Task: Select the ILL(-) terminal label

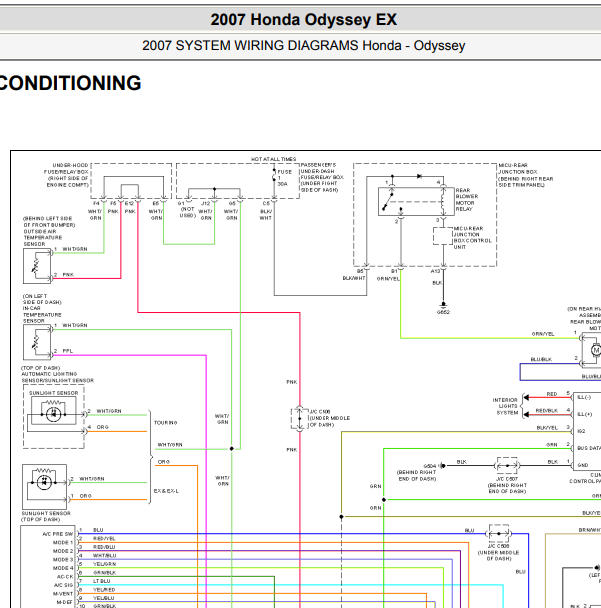Action: [x=584, y=397]
